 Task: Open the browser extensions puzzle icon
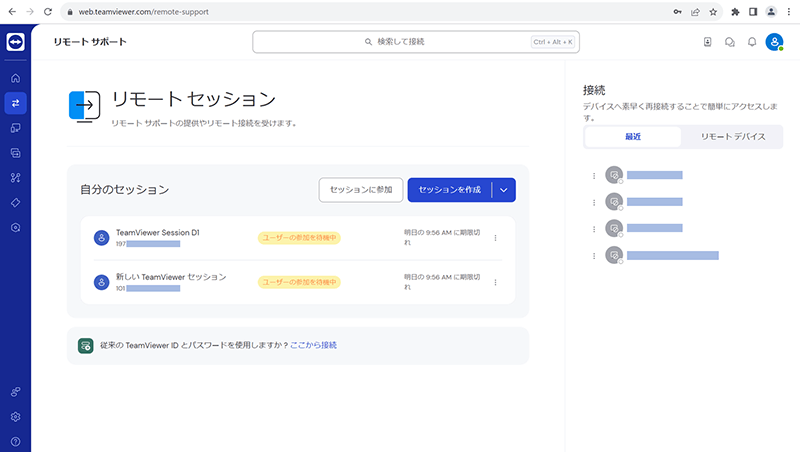735,12
